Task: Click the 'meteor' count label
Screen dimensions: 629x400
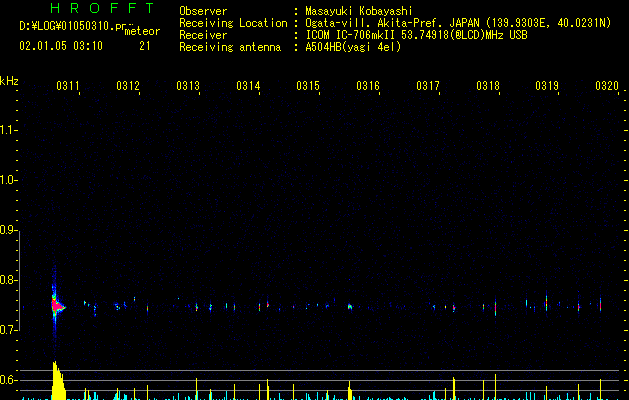Action: click(x=142, y=31)
